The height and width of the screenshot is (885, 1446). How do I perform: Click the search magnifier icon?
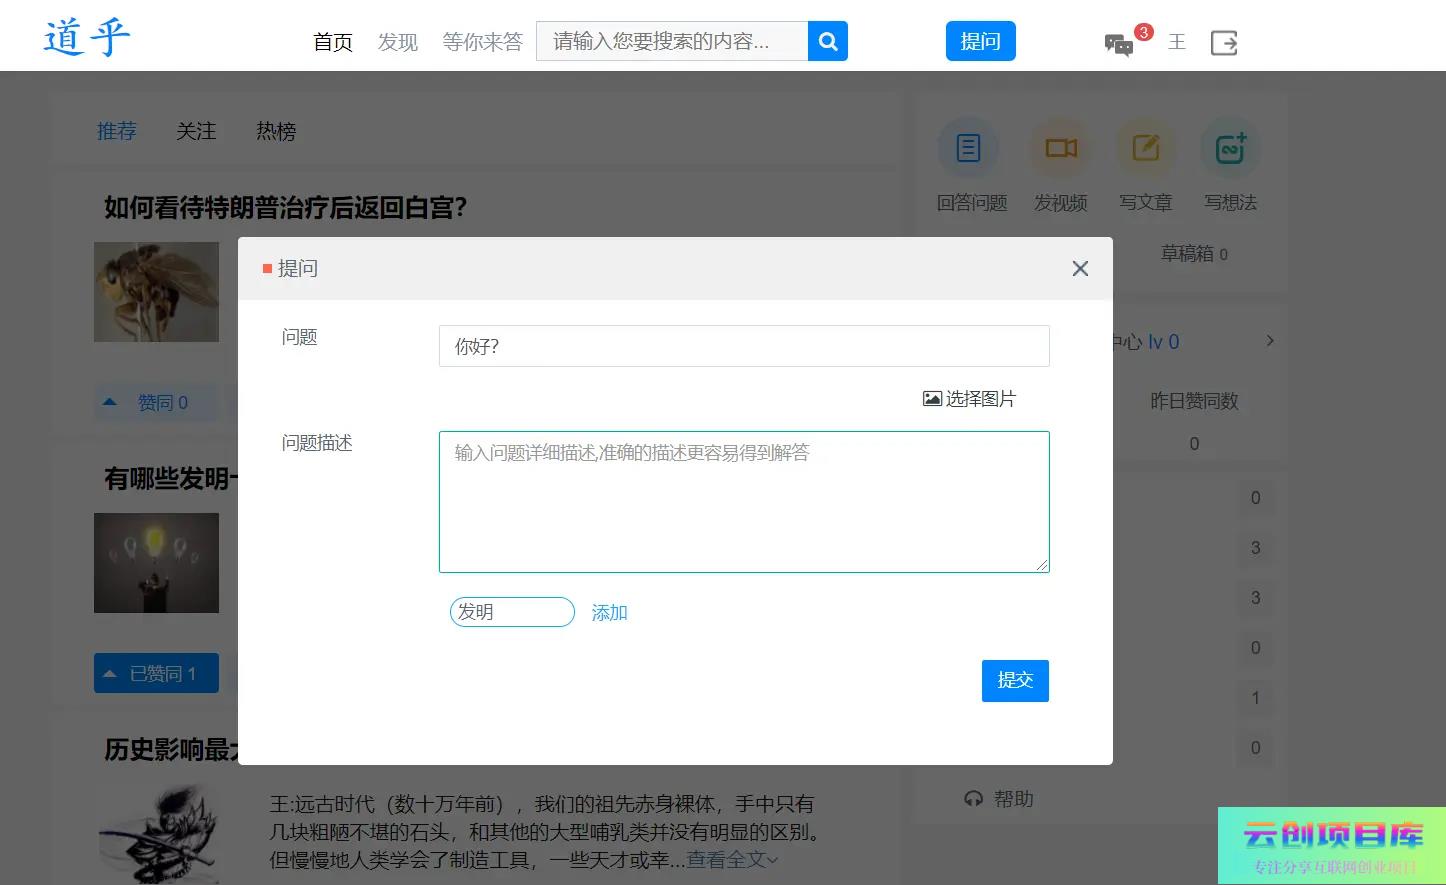point(827,41)
